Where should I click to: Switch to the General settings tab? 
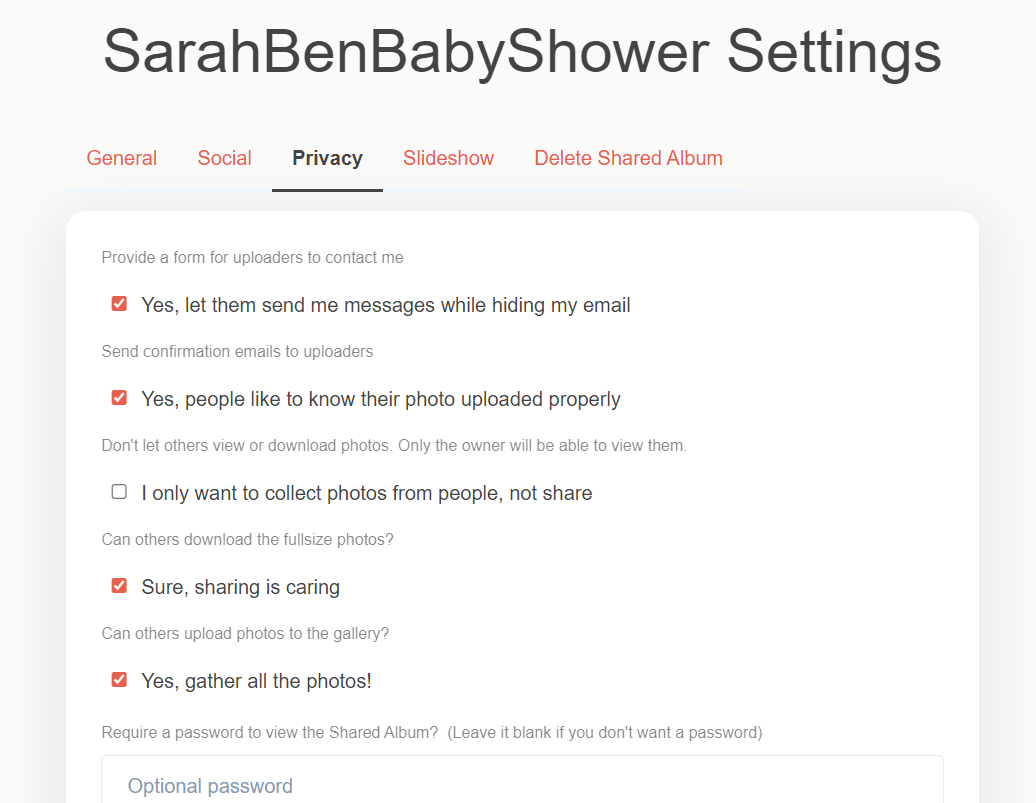121,158
